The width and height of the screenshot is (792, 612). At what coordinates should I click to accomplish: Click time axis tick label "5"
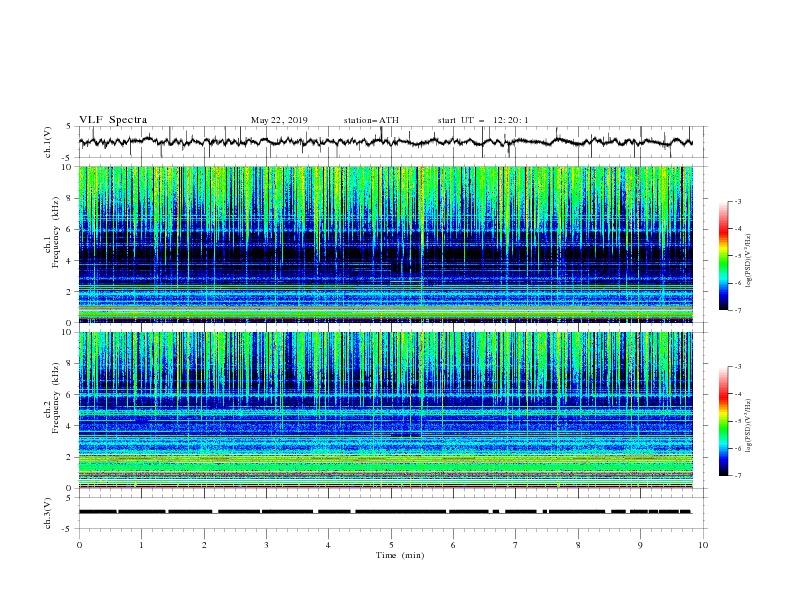pyautogui.click(x=391, y=545)
